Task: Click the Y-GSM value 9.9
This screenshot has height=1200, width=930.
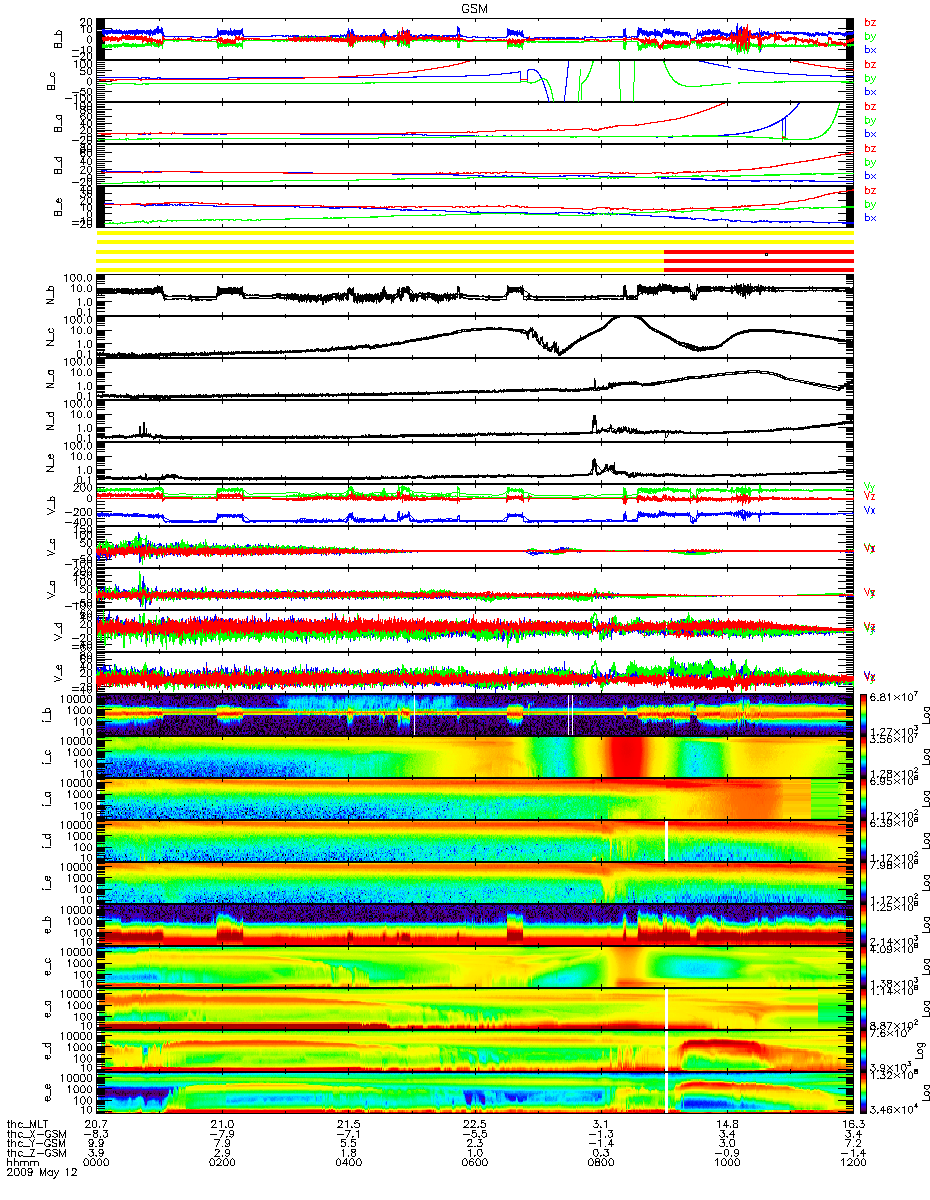Action: click(x=96, y=1145)
